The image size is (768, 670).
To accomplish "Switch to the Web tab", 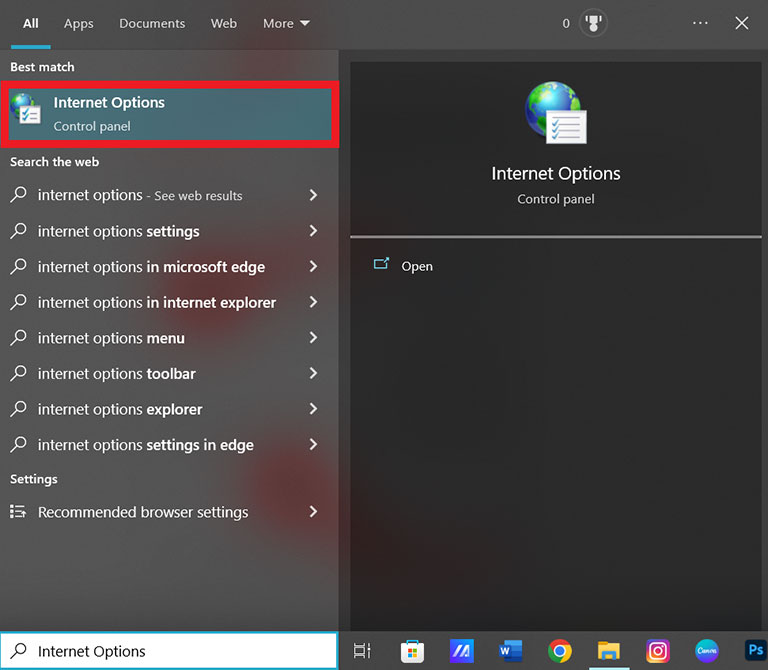I will 224,24.
